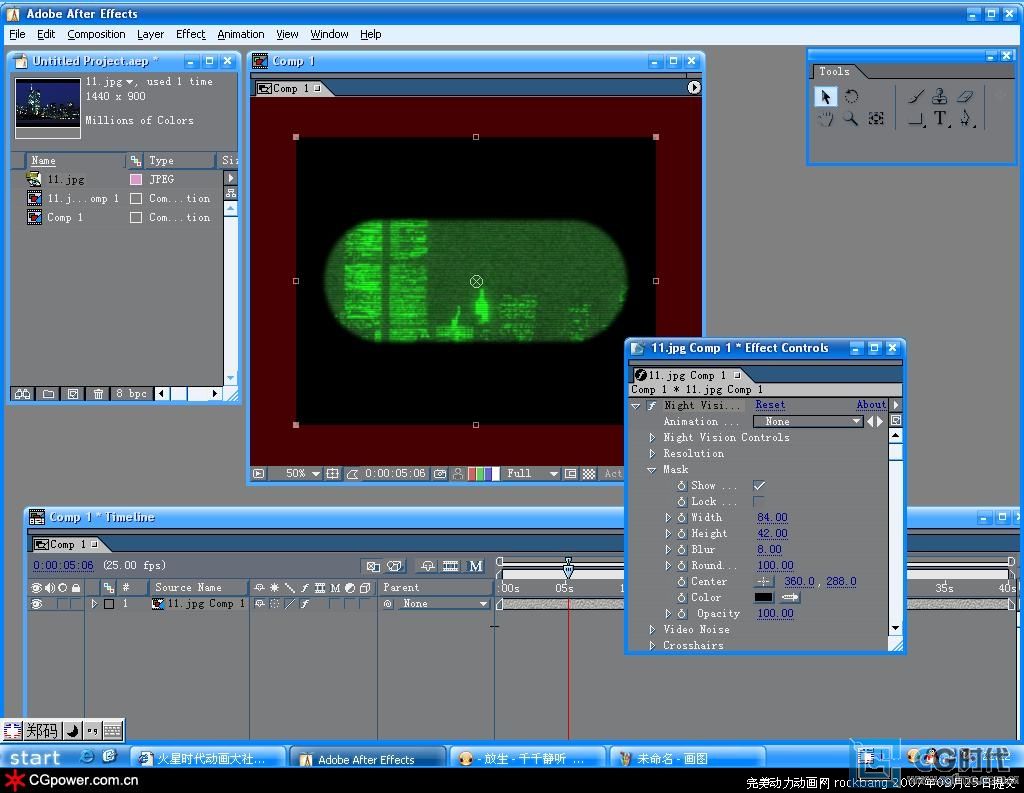Open the 50% magnification dropdown
The image size is (1024, 793).
tap(302, 474)
